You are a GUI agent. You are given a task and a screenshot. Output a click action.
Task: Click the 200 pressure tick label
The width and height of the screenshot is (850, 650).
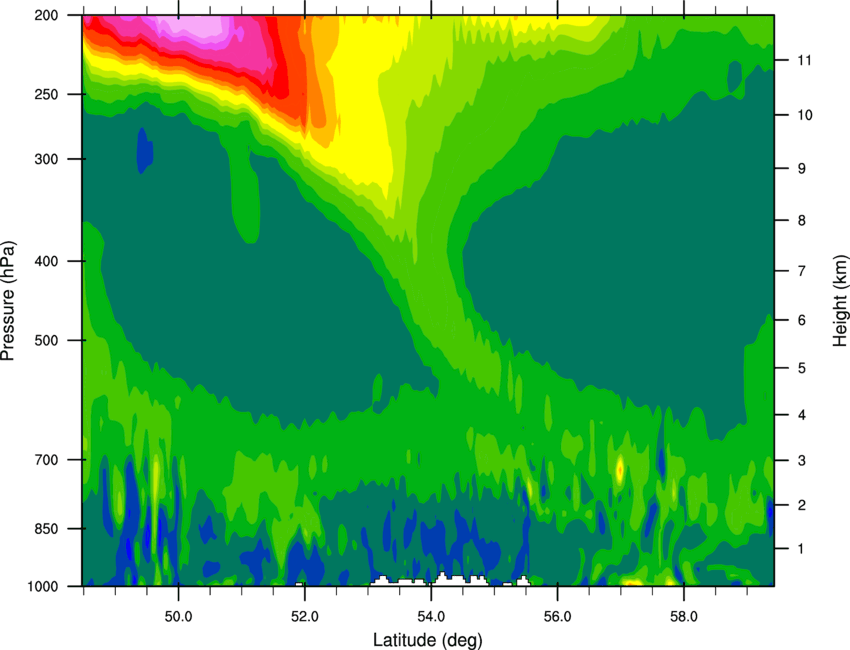coord(46,15)
